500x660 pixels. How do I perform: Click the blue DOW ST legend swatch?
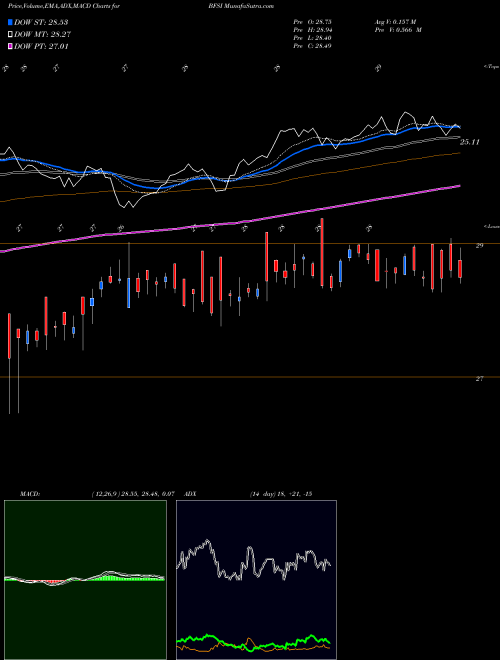pos(10,22)
